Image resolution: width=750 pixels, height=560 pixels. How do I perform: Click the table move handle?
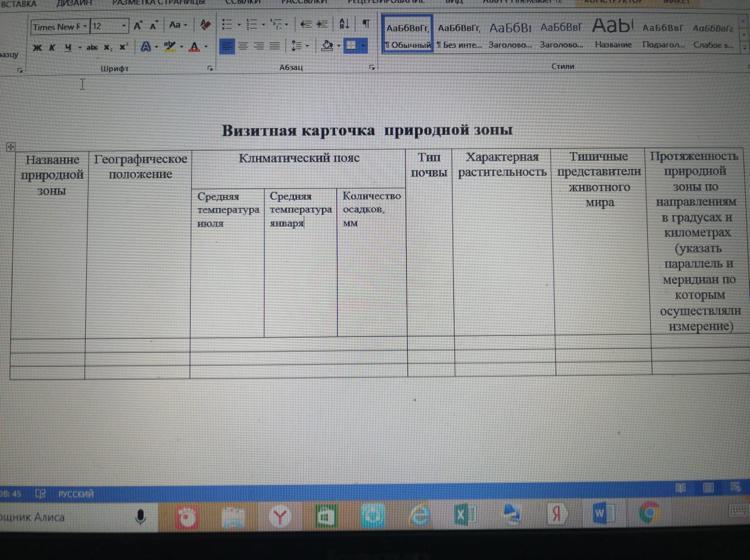click(11, 147)
